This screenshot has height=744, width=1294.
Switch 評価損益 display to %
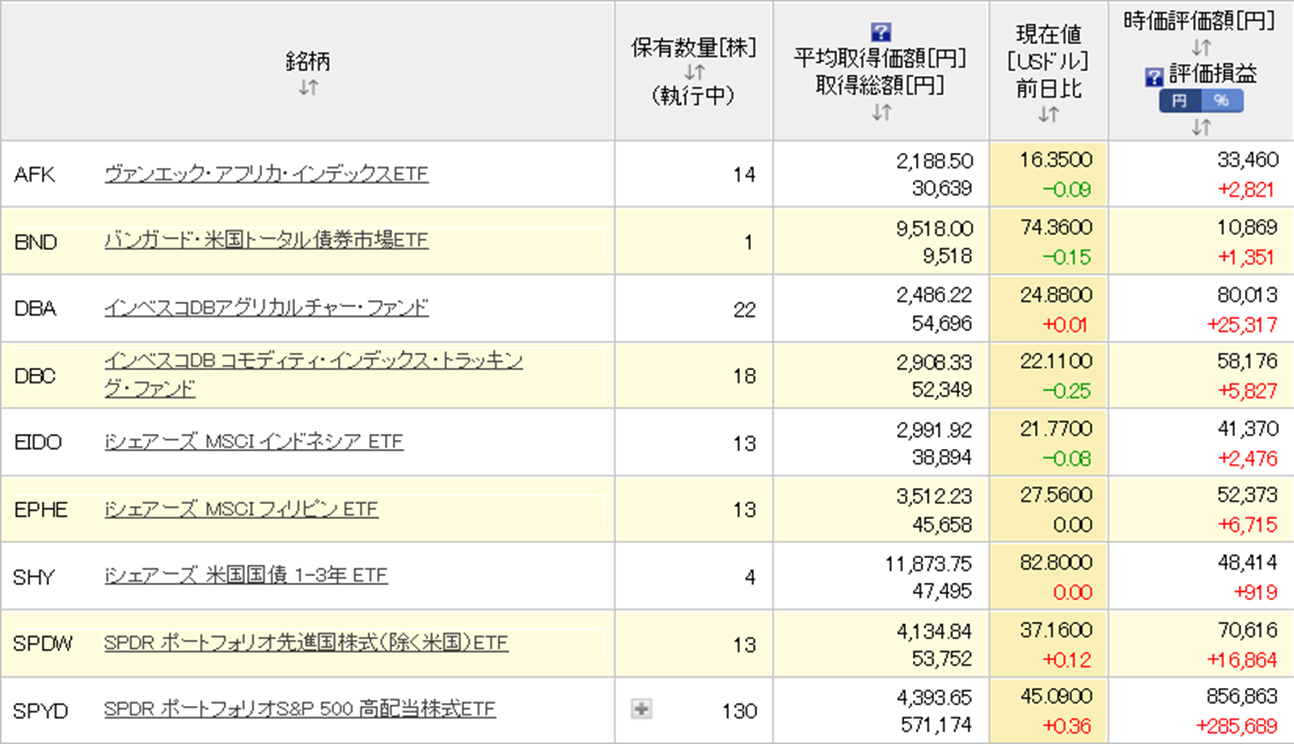(1221, 101)
